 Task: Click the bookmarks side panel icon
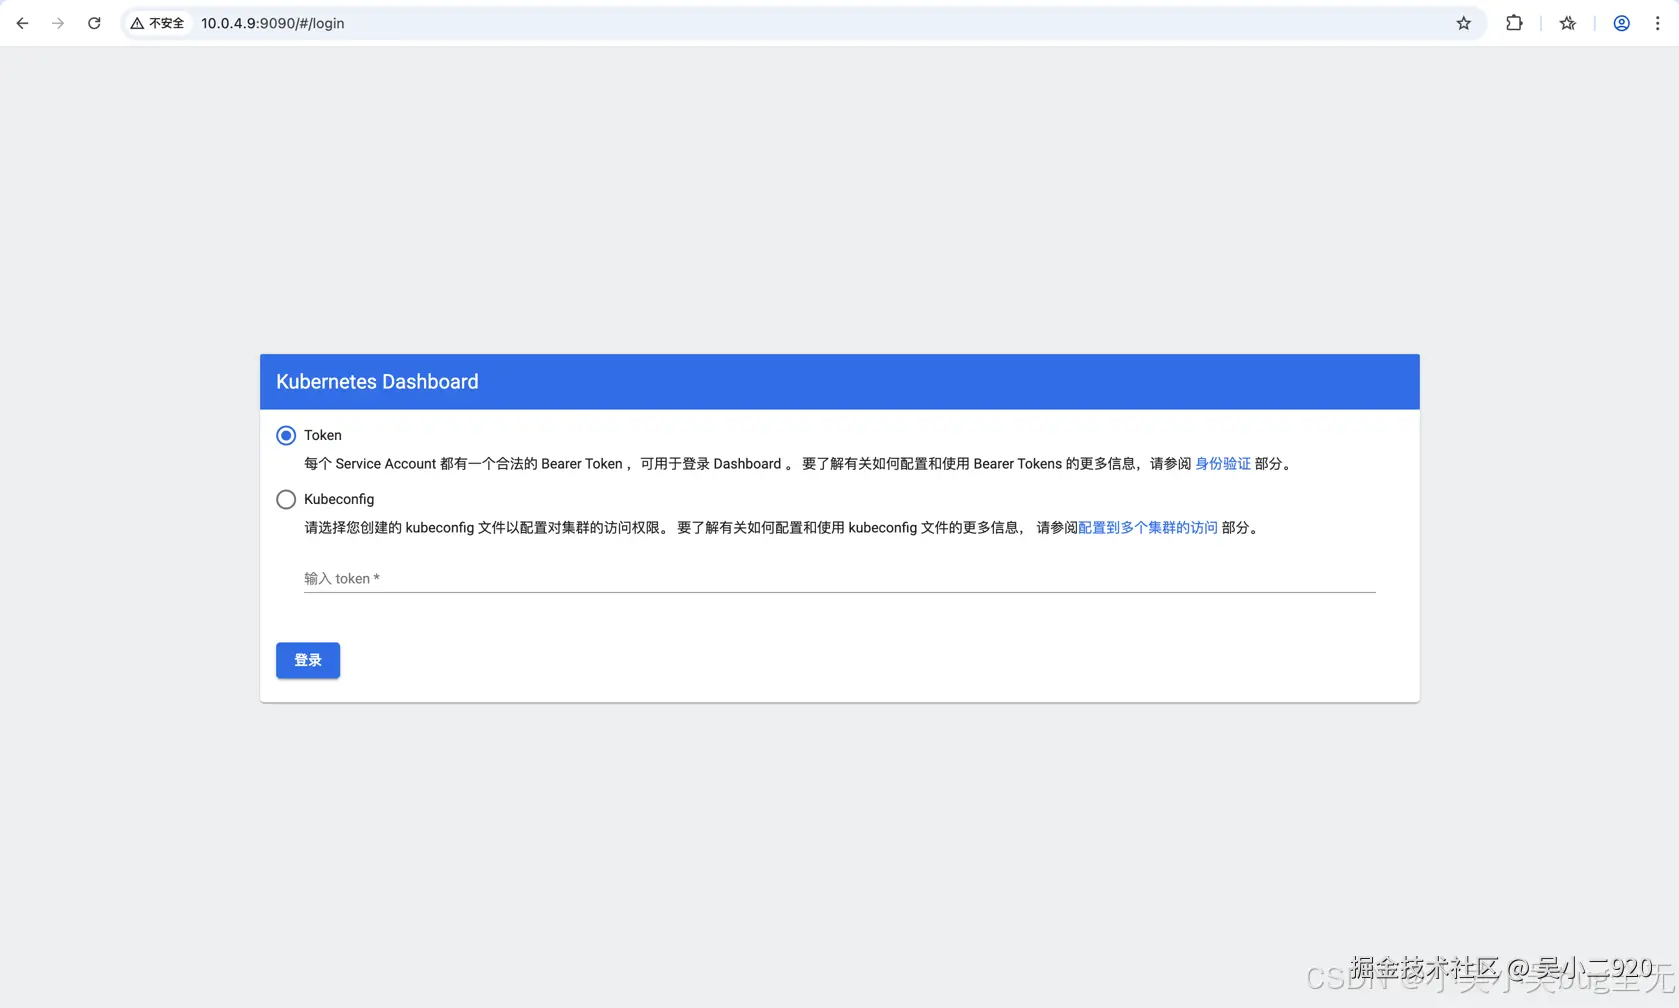click(x=1567, y=22)
